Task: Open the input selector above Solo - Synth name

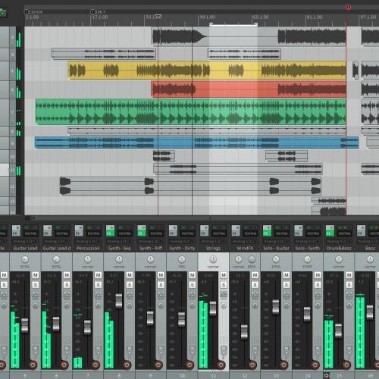Action: click(307, 241)
